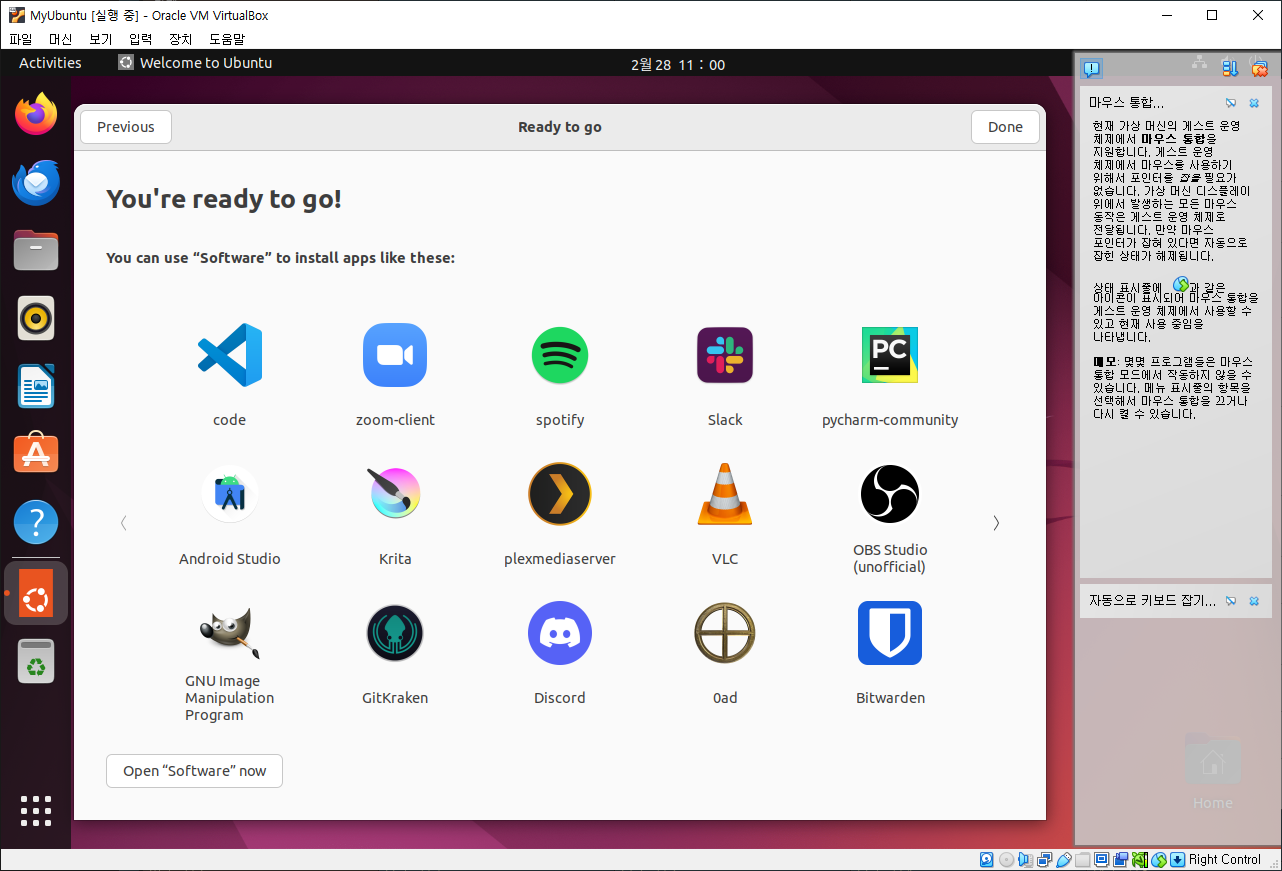This screenshot has height=871, width=1282.
Task: Click the Bitwarden shield icon
Action: [890, 633]
